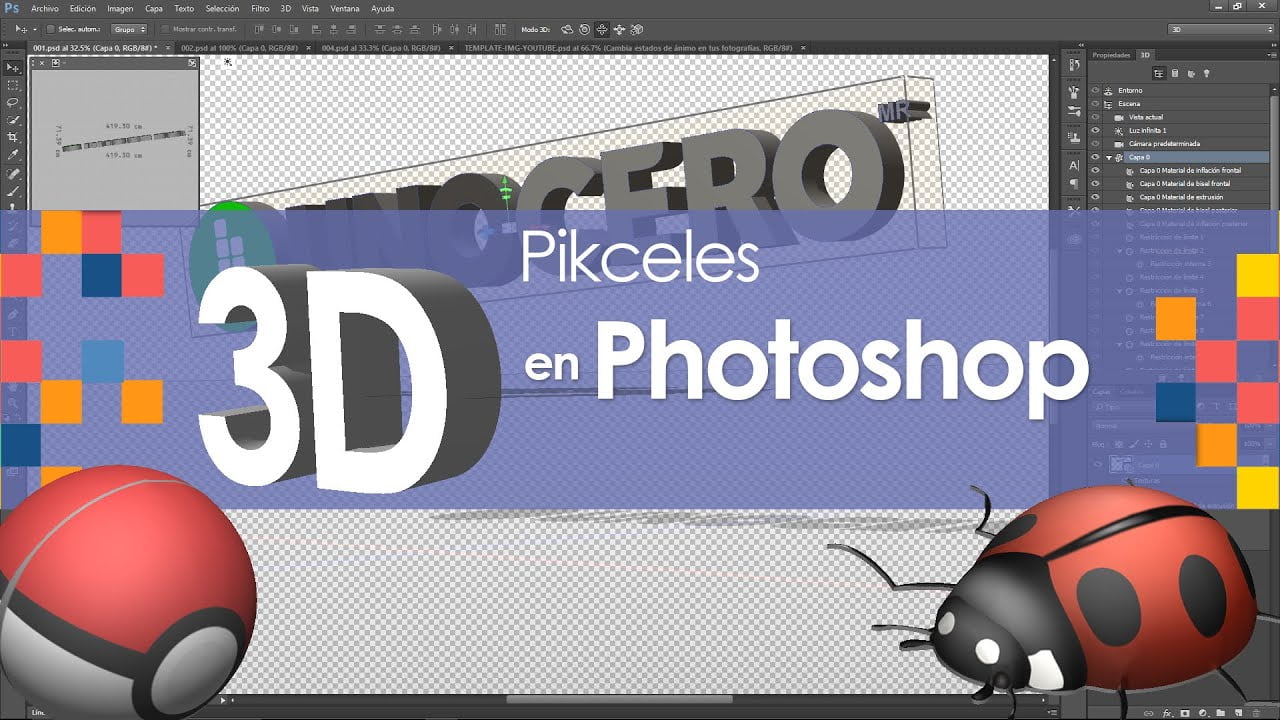Click the horizontal canvas scrollbar
1280x720 pixels.
pos(621,700)
